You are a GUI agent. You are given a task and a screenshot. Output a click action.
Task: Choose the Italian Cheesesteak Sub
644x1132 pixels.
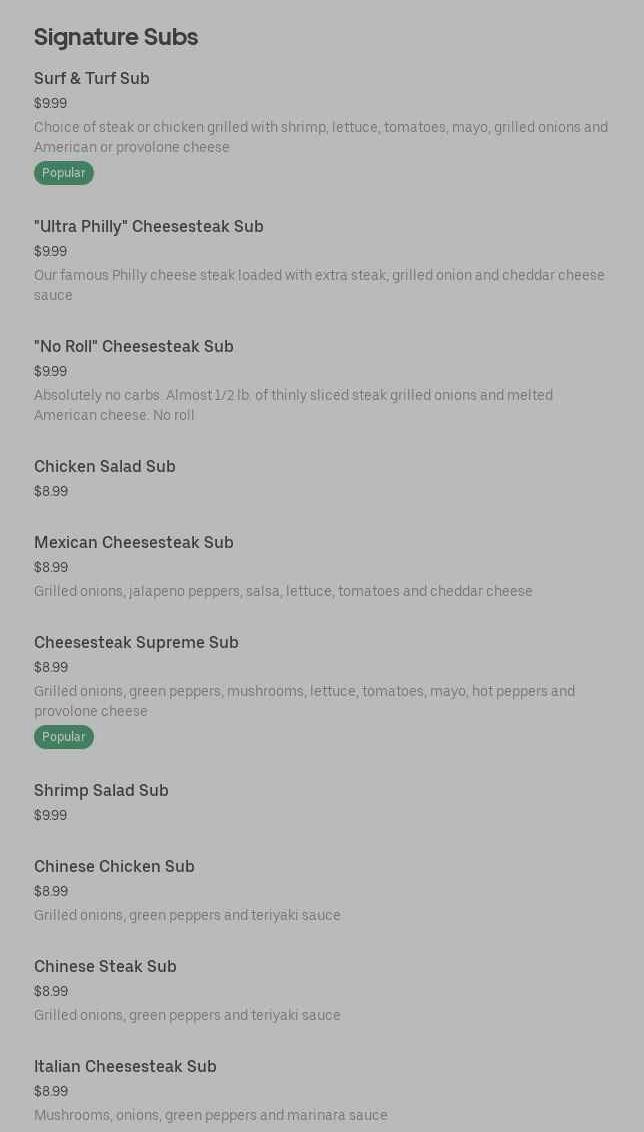point(125,1067)
